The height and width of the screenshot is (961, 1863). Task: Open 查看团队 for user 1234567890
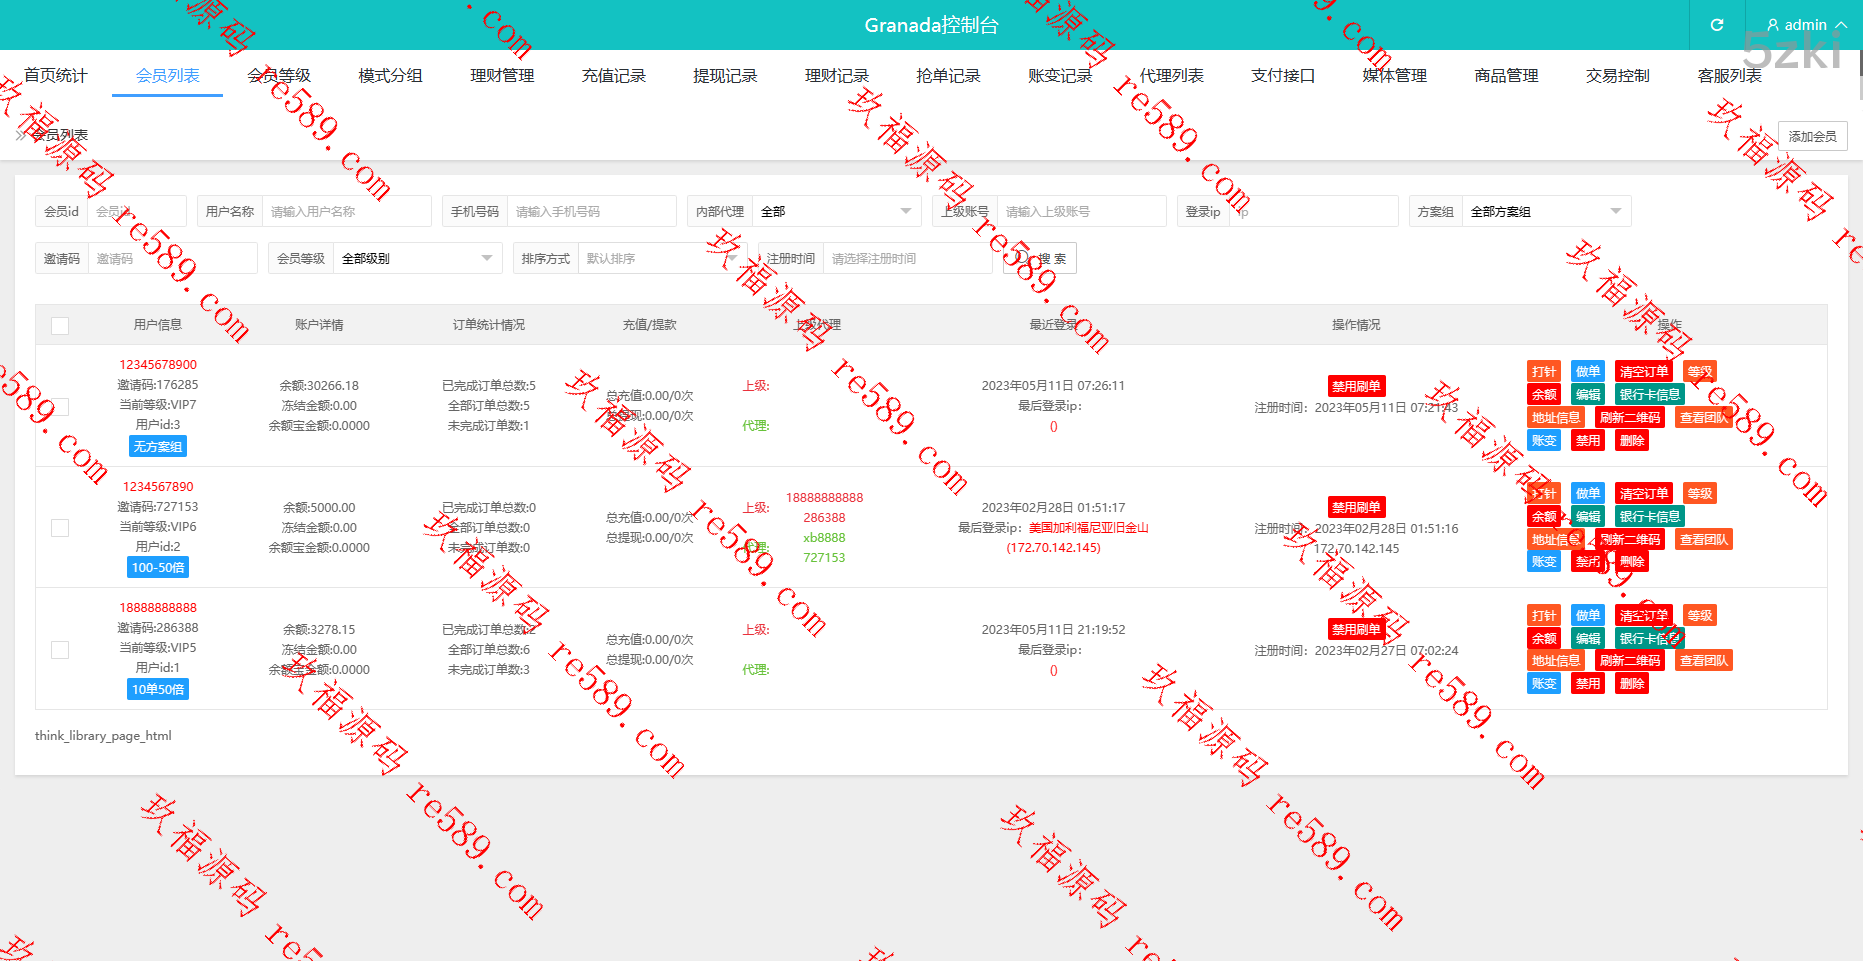tap(1704, 540)
